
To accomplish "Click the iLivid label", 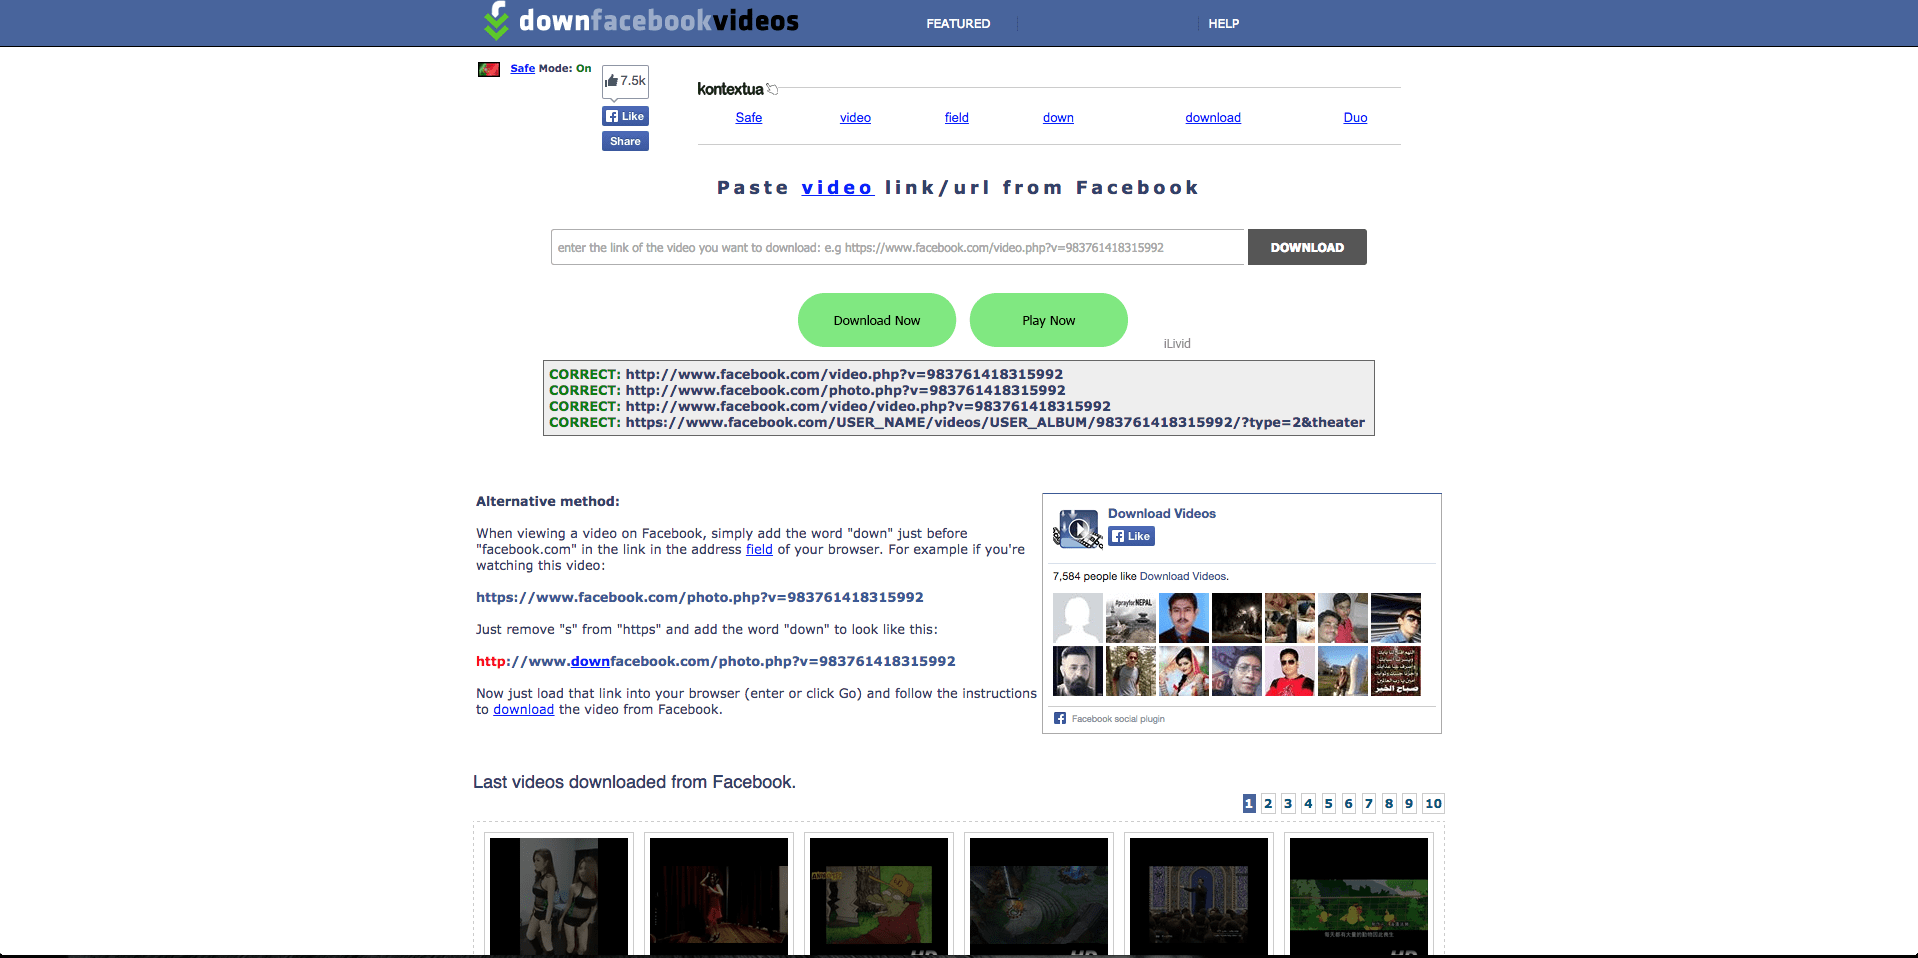I will [x=1177, y=343].
